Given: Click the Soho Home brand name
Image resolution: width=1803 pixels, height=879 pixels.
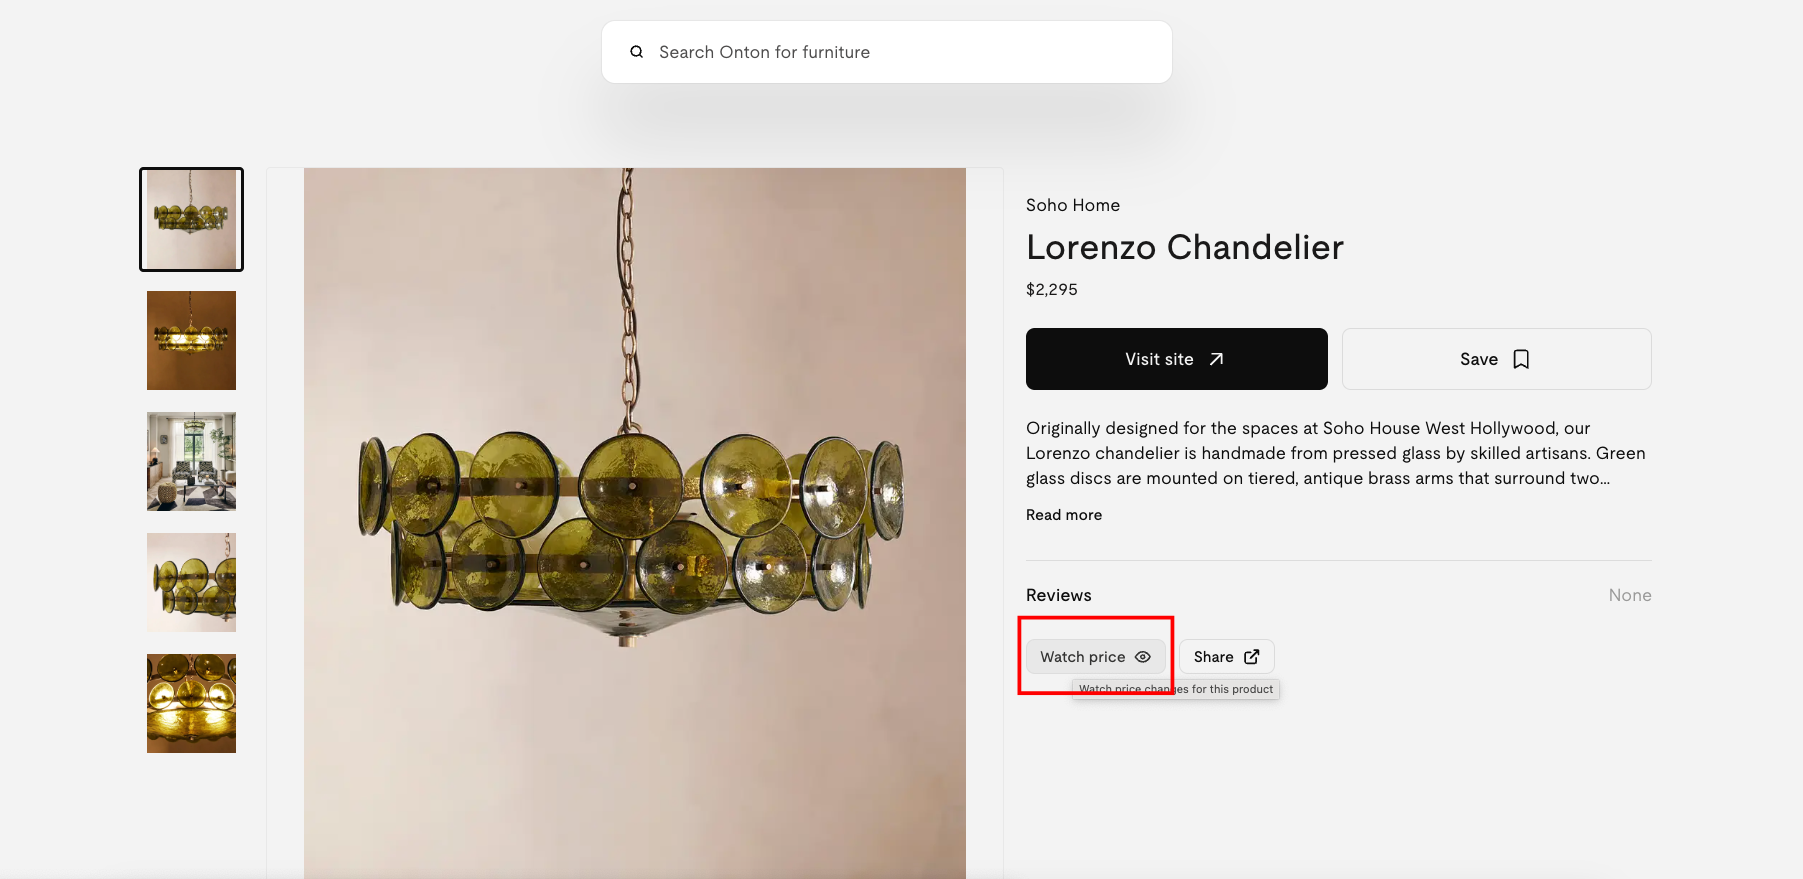Looking at the screenshot, I should click(1073, 205).
